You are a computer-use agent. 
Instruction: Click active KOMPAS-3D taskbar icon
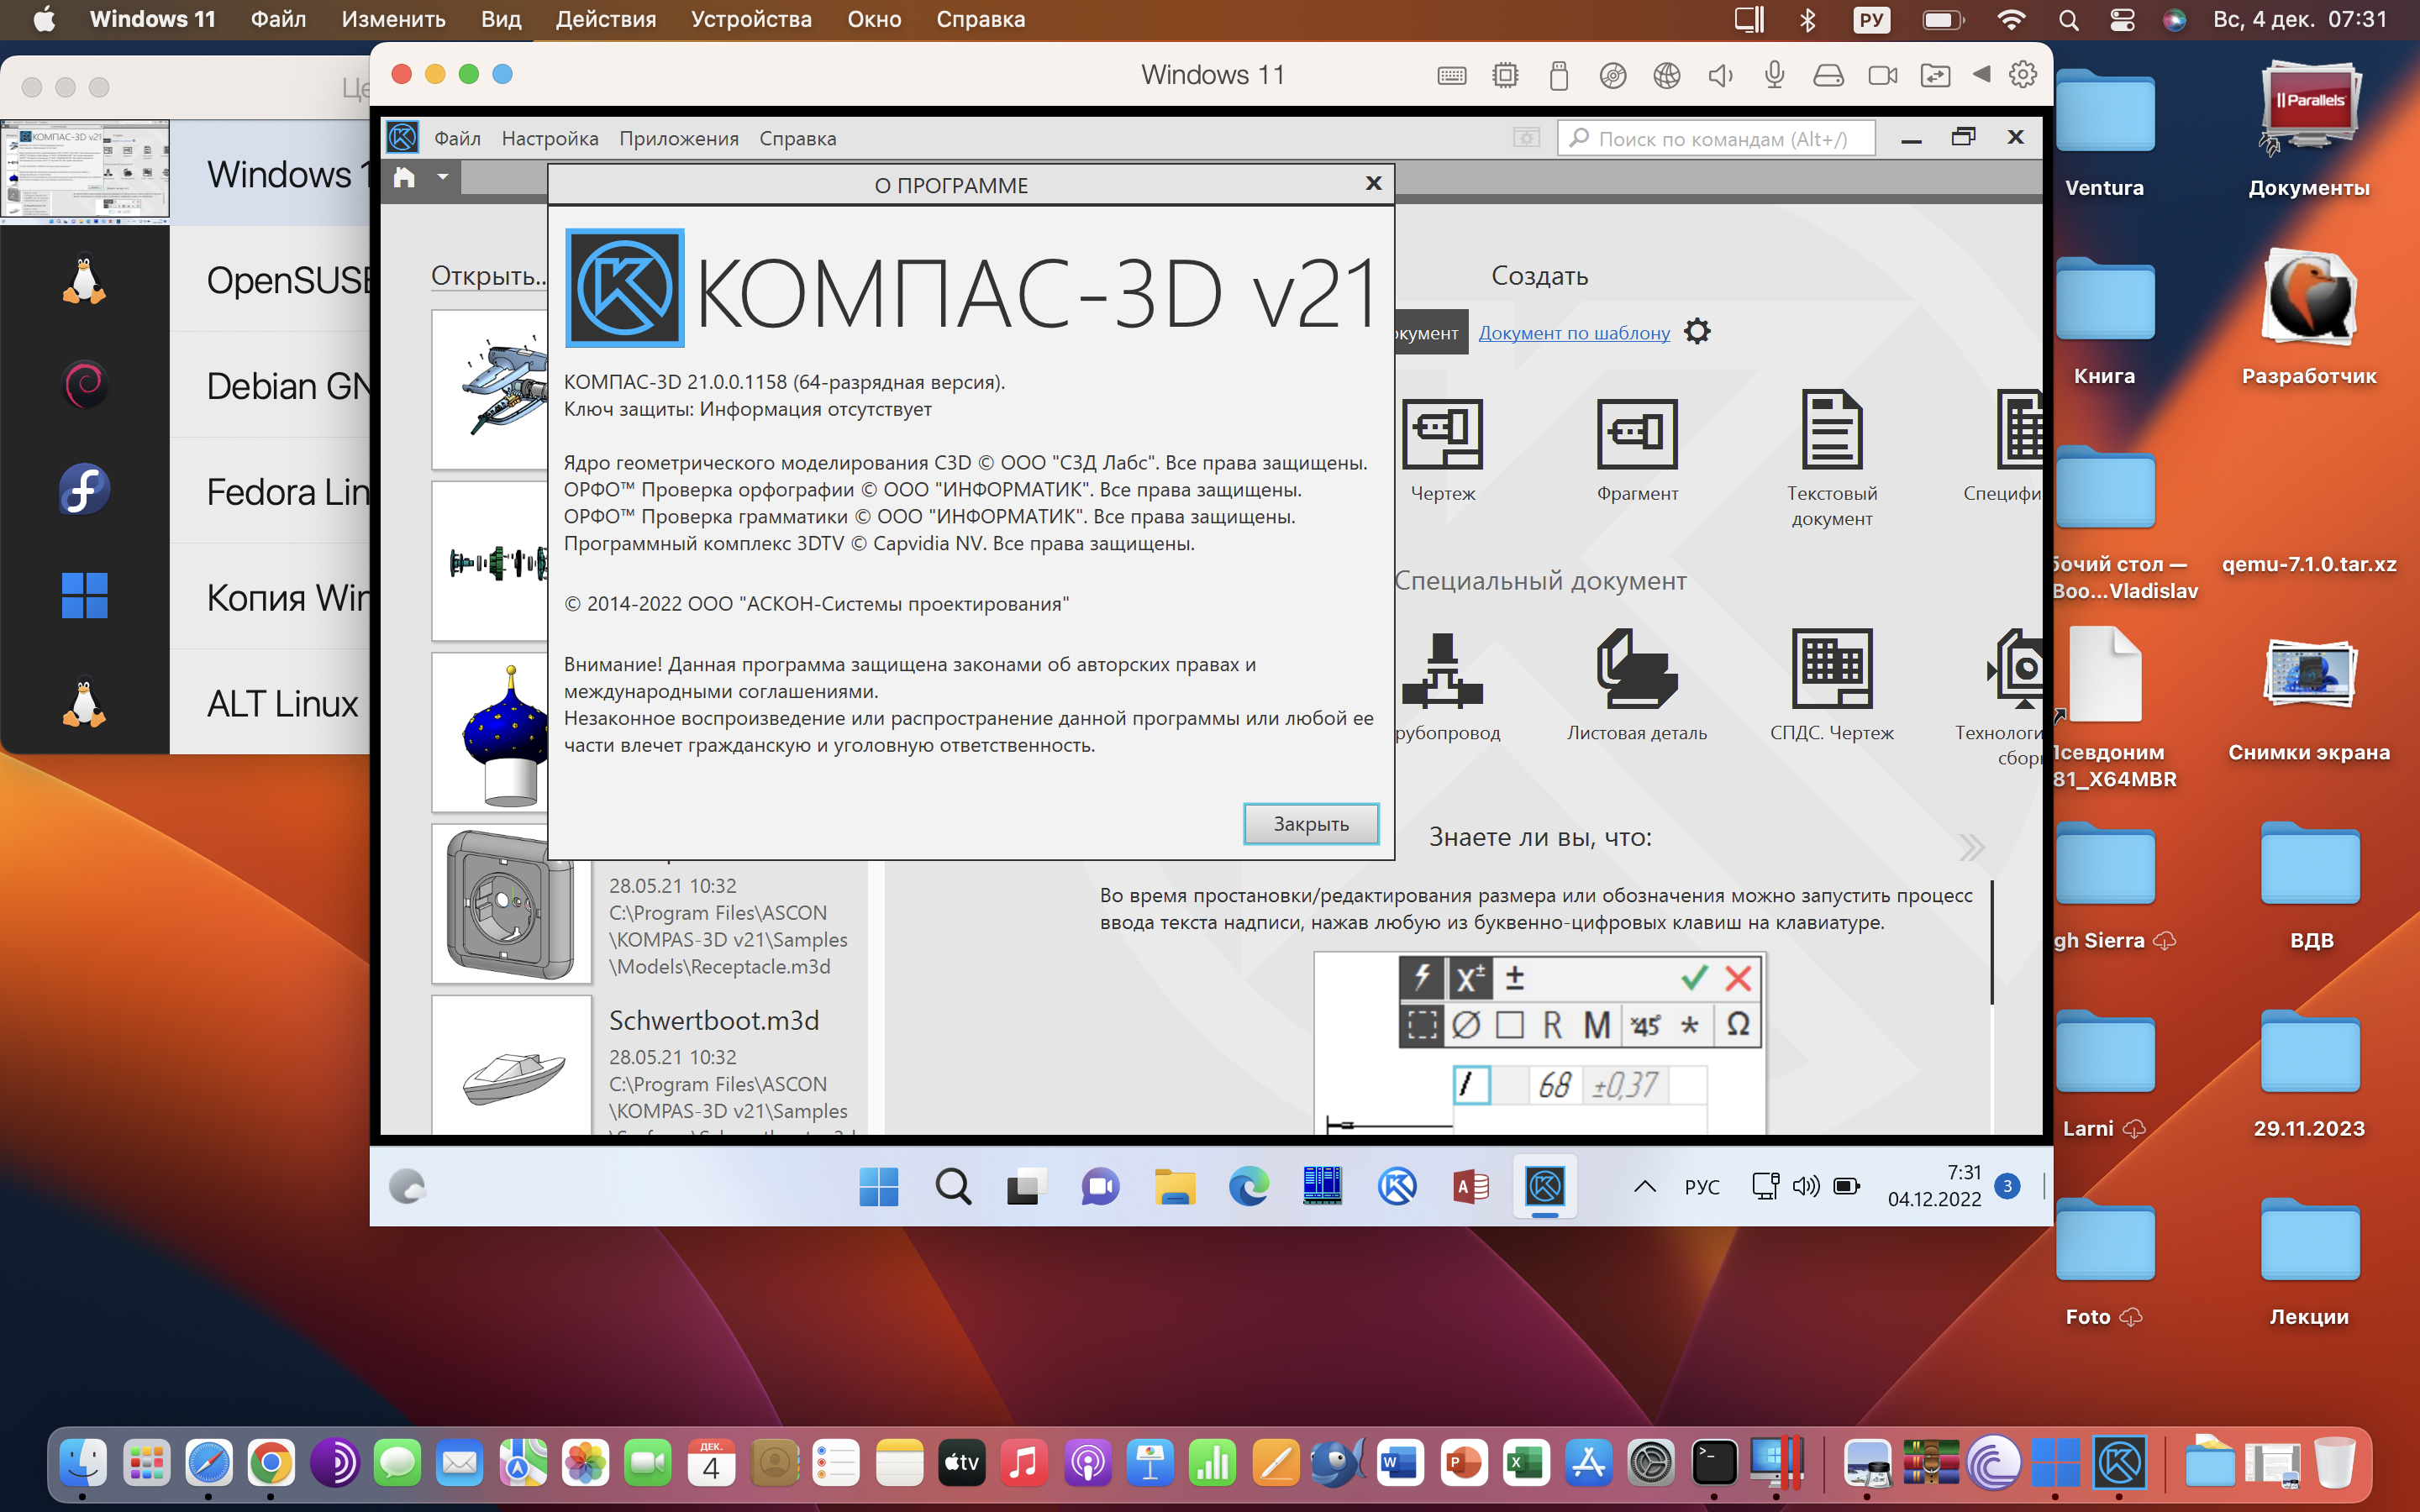pos(1544,1187)
